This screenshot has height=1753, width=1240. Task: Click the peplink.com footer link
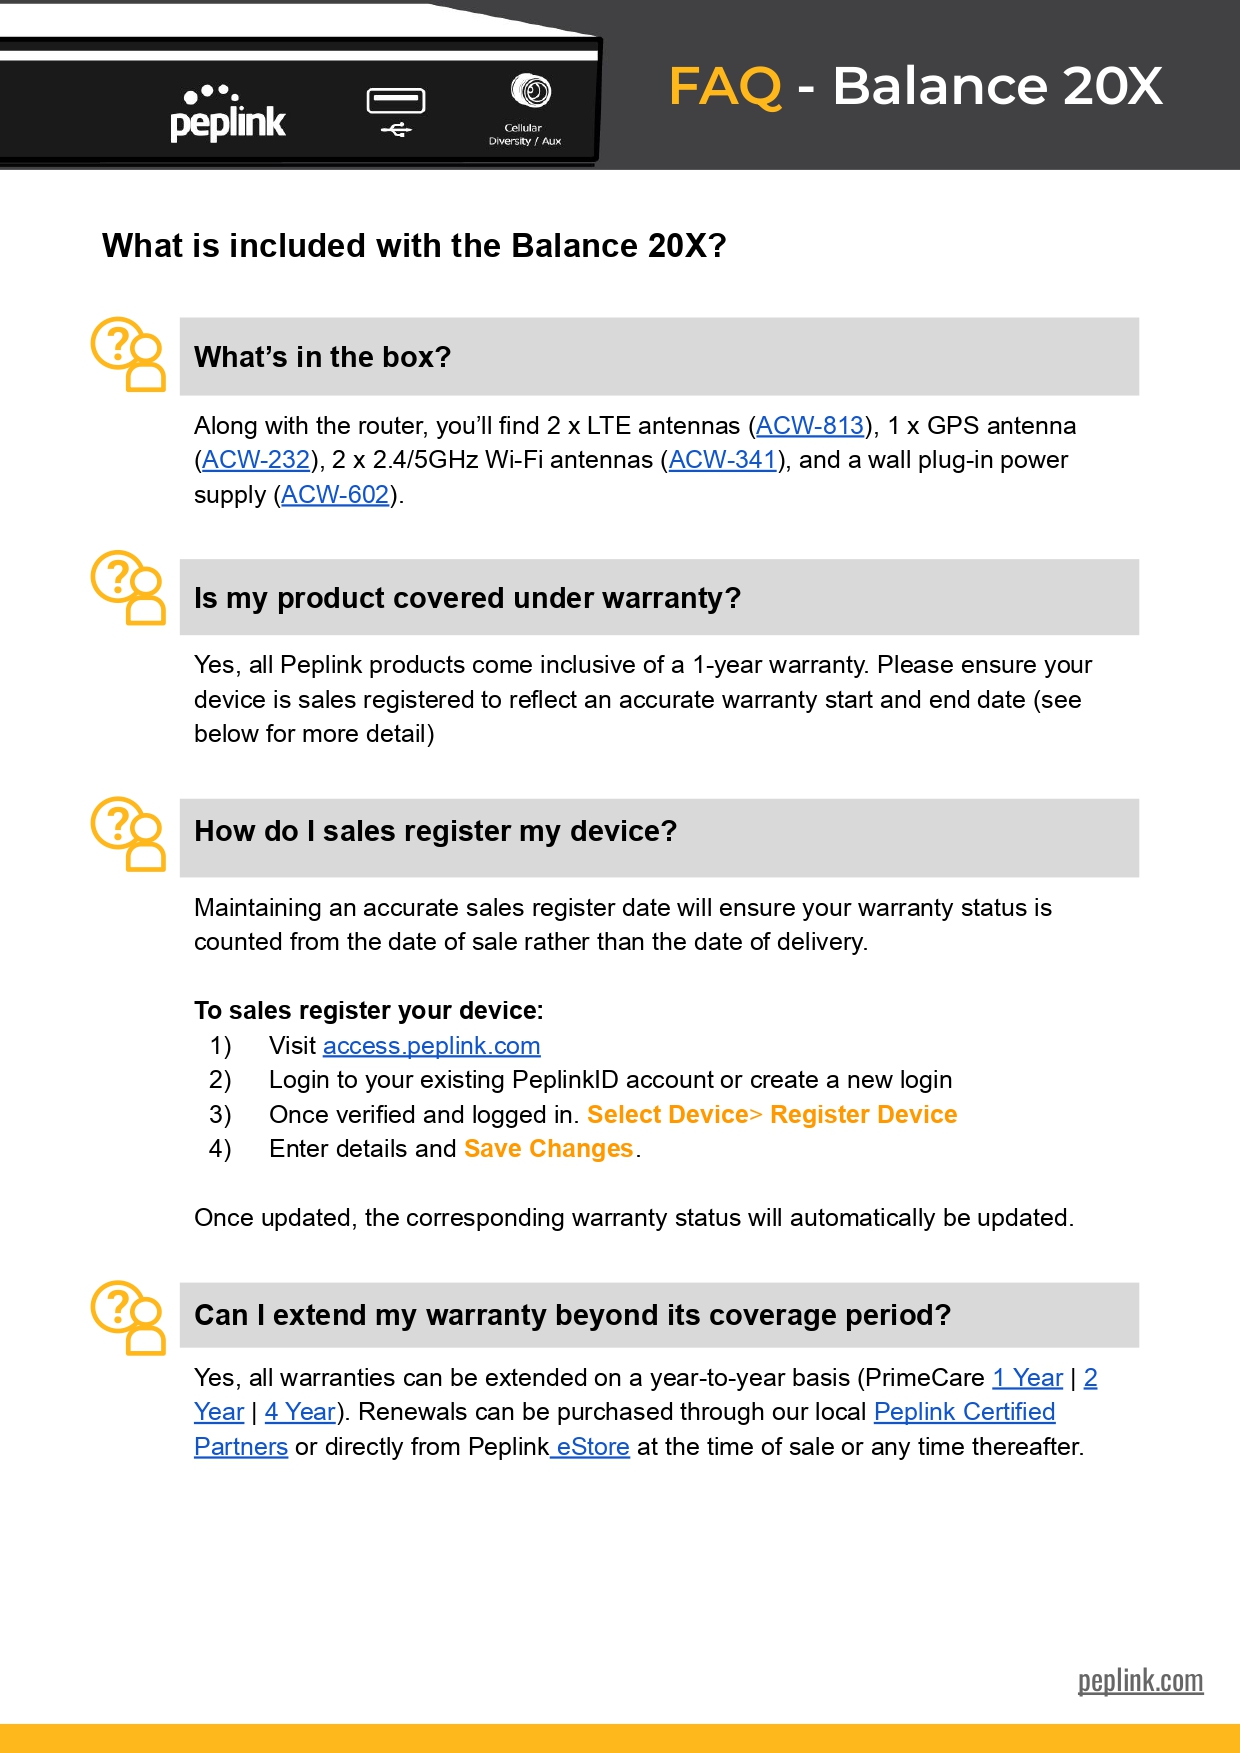(x=1140, y=1681)
